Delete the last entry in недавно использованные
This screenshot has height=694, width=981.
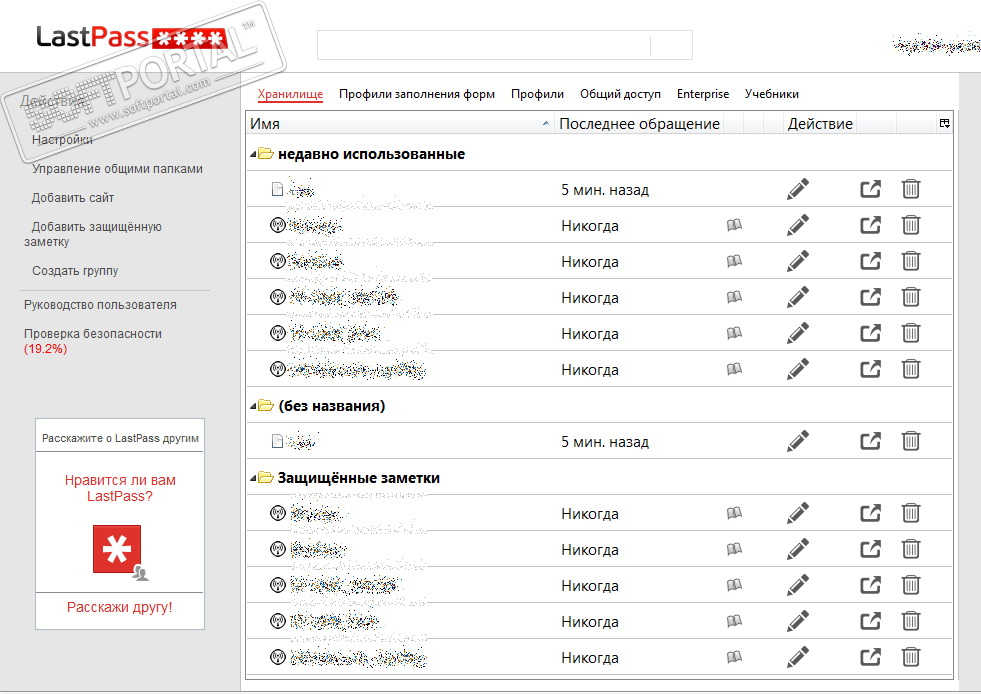(911, 369)
